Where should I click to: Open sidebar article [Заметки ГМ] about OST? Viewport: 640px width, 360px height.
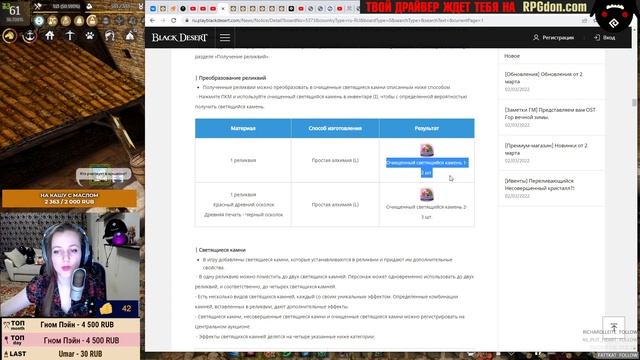550,113
